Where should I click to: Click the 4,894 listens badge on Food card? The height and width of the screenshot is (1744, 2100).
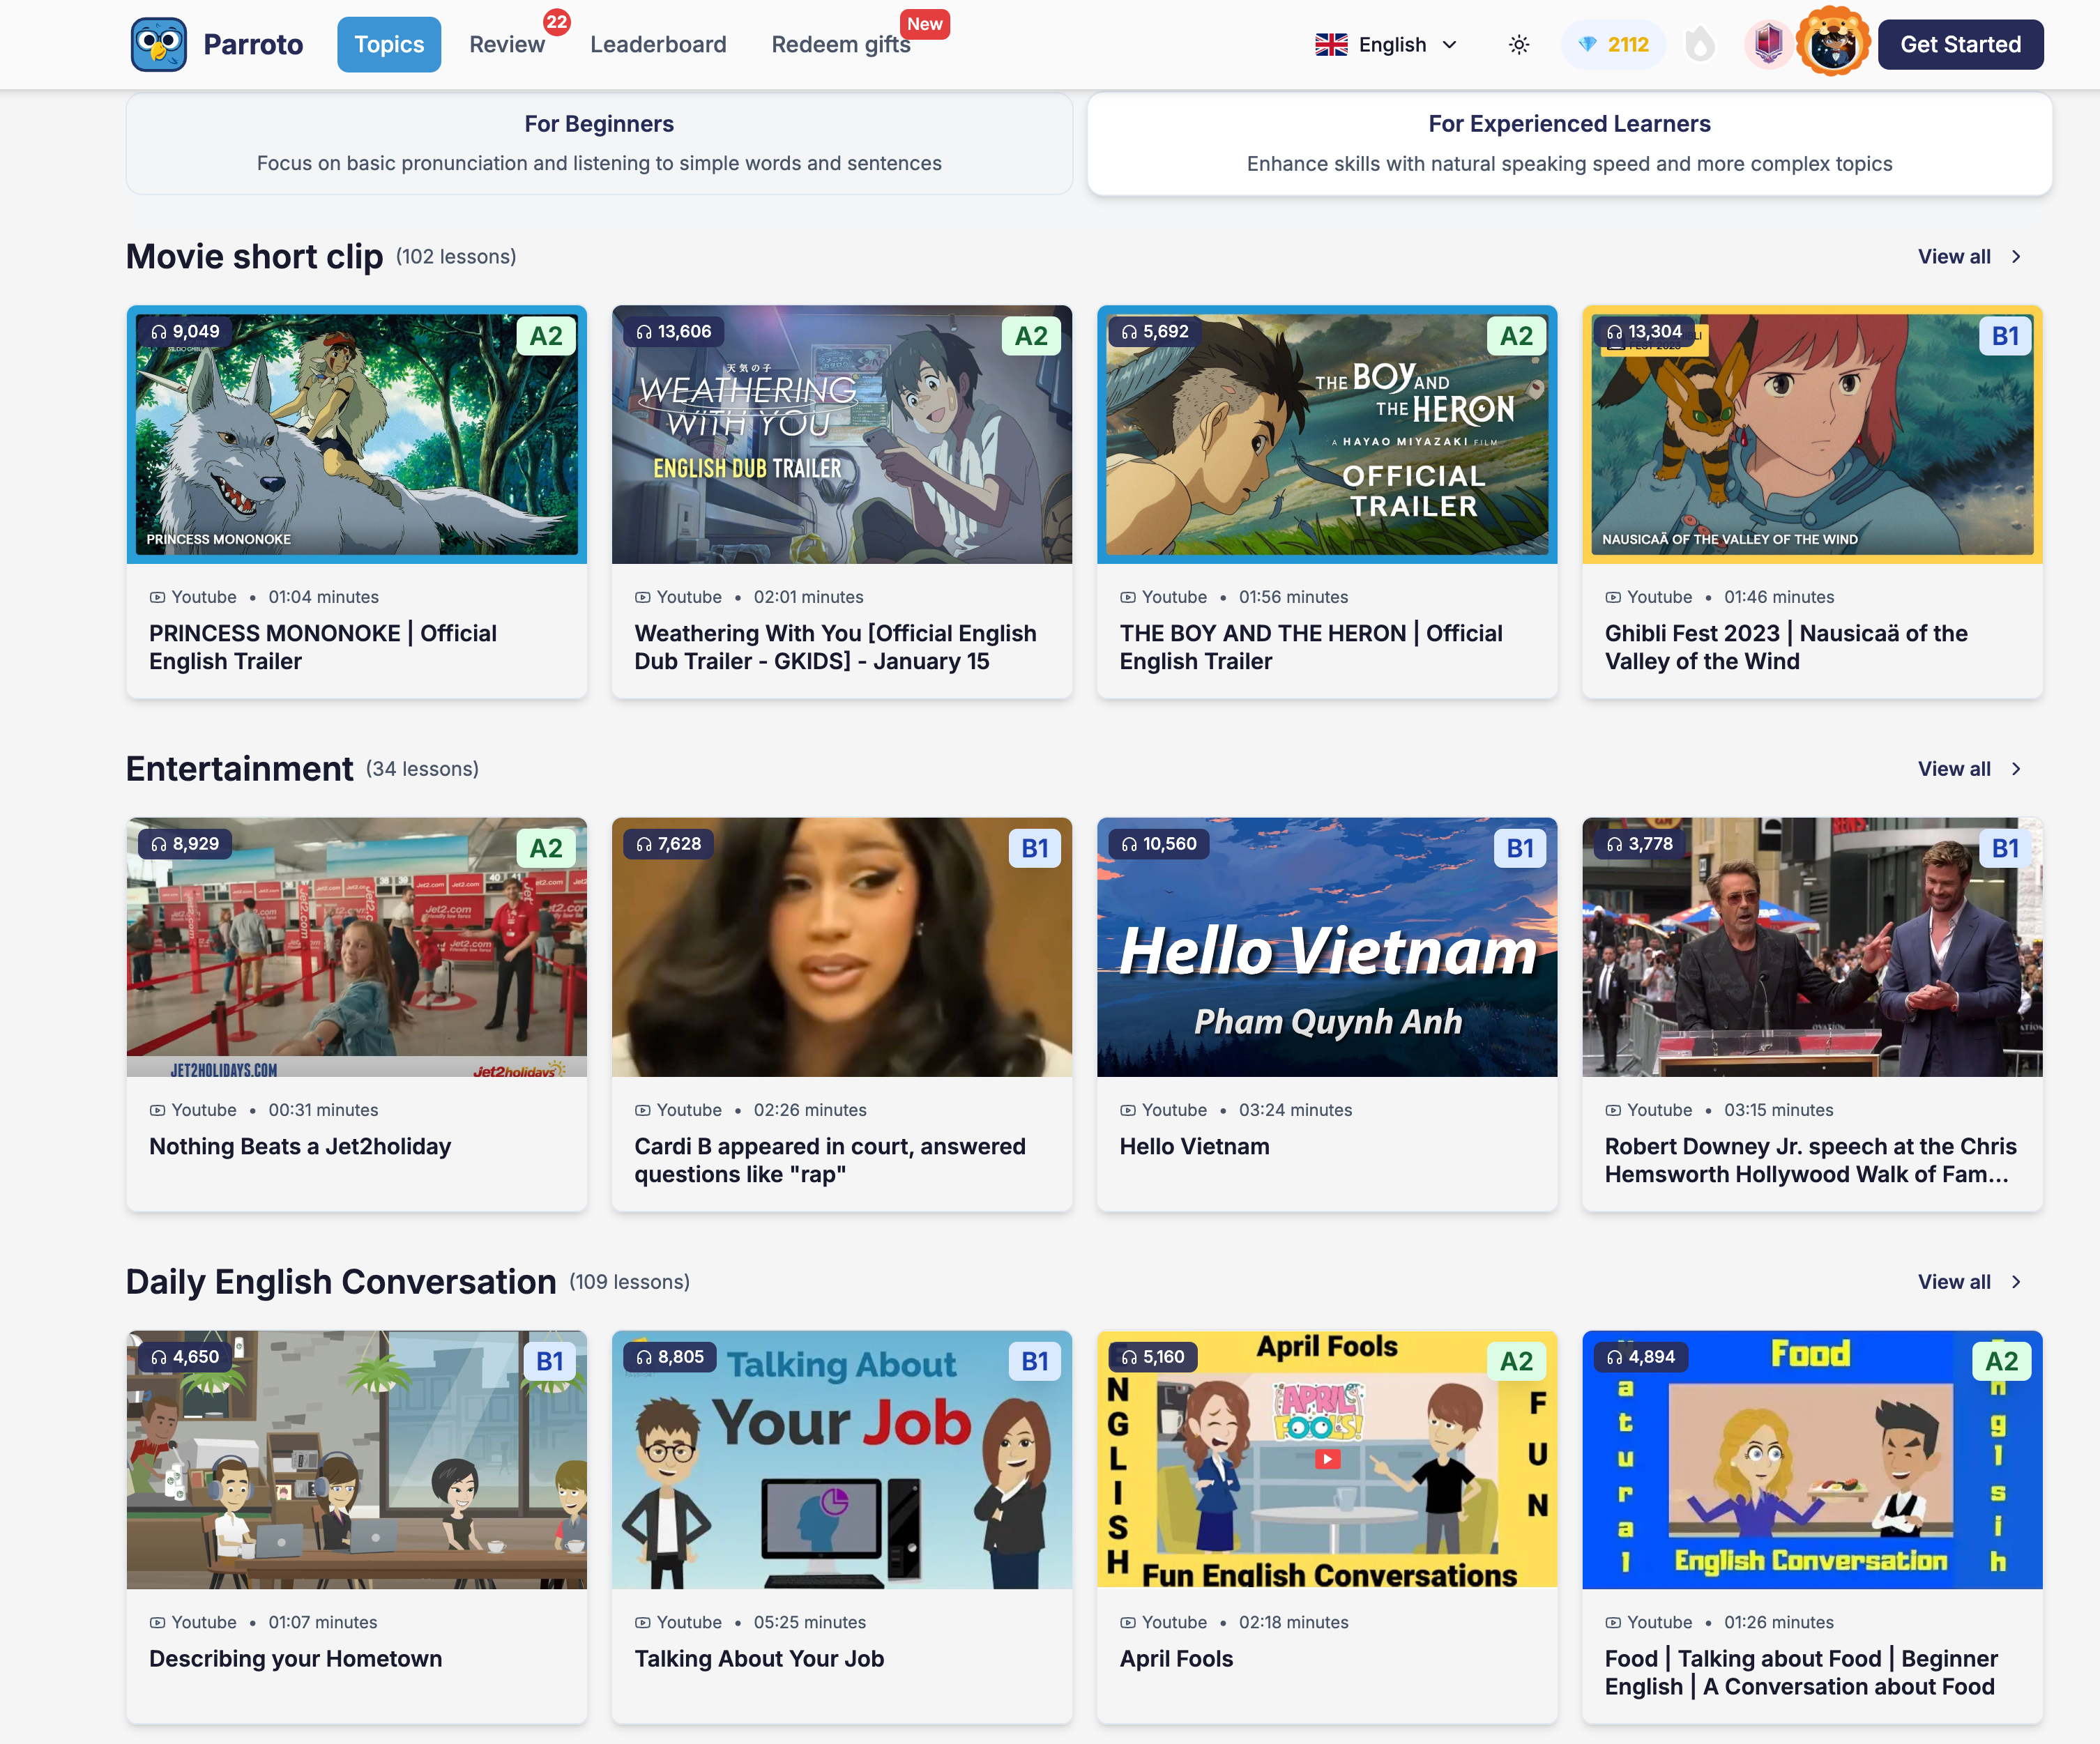1640,1357
